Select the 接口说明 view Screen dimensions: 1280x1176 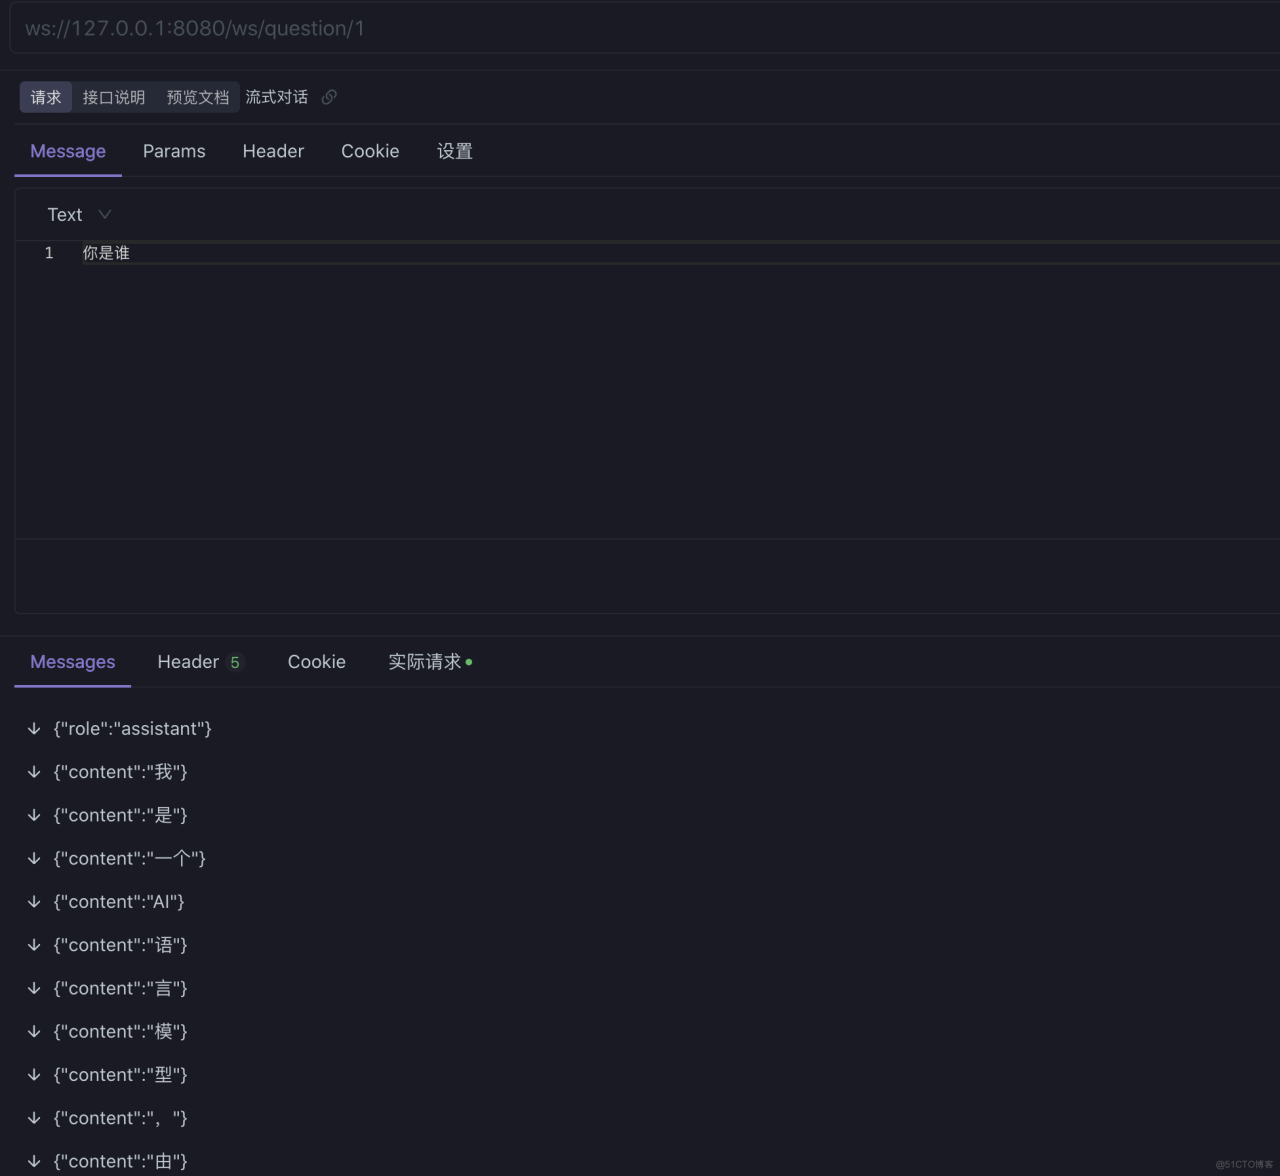[x=114, y=97]
